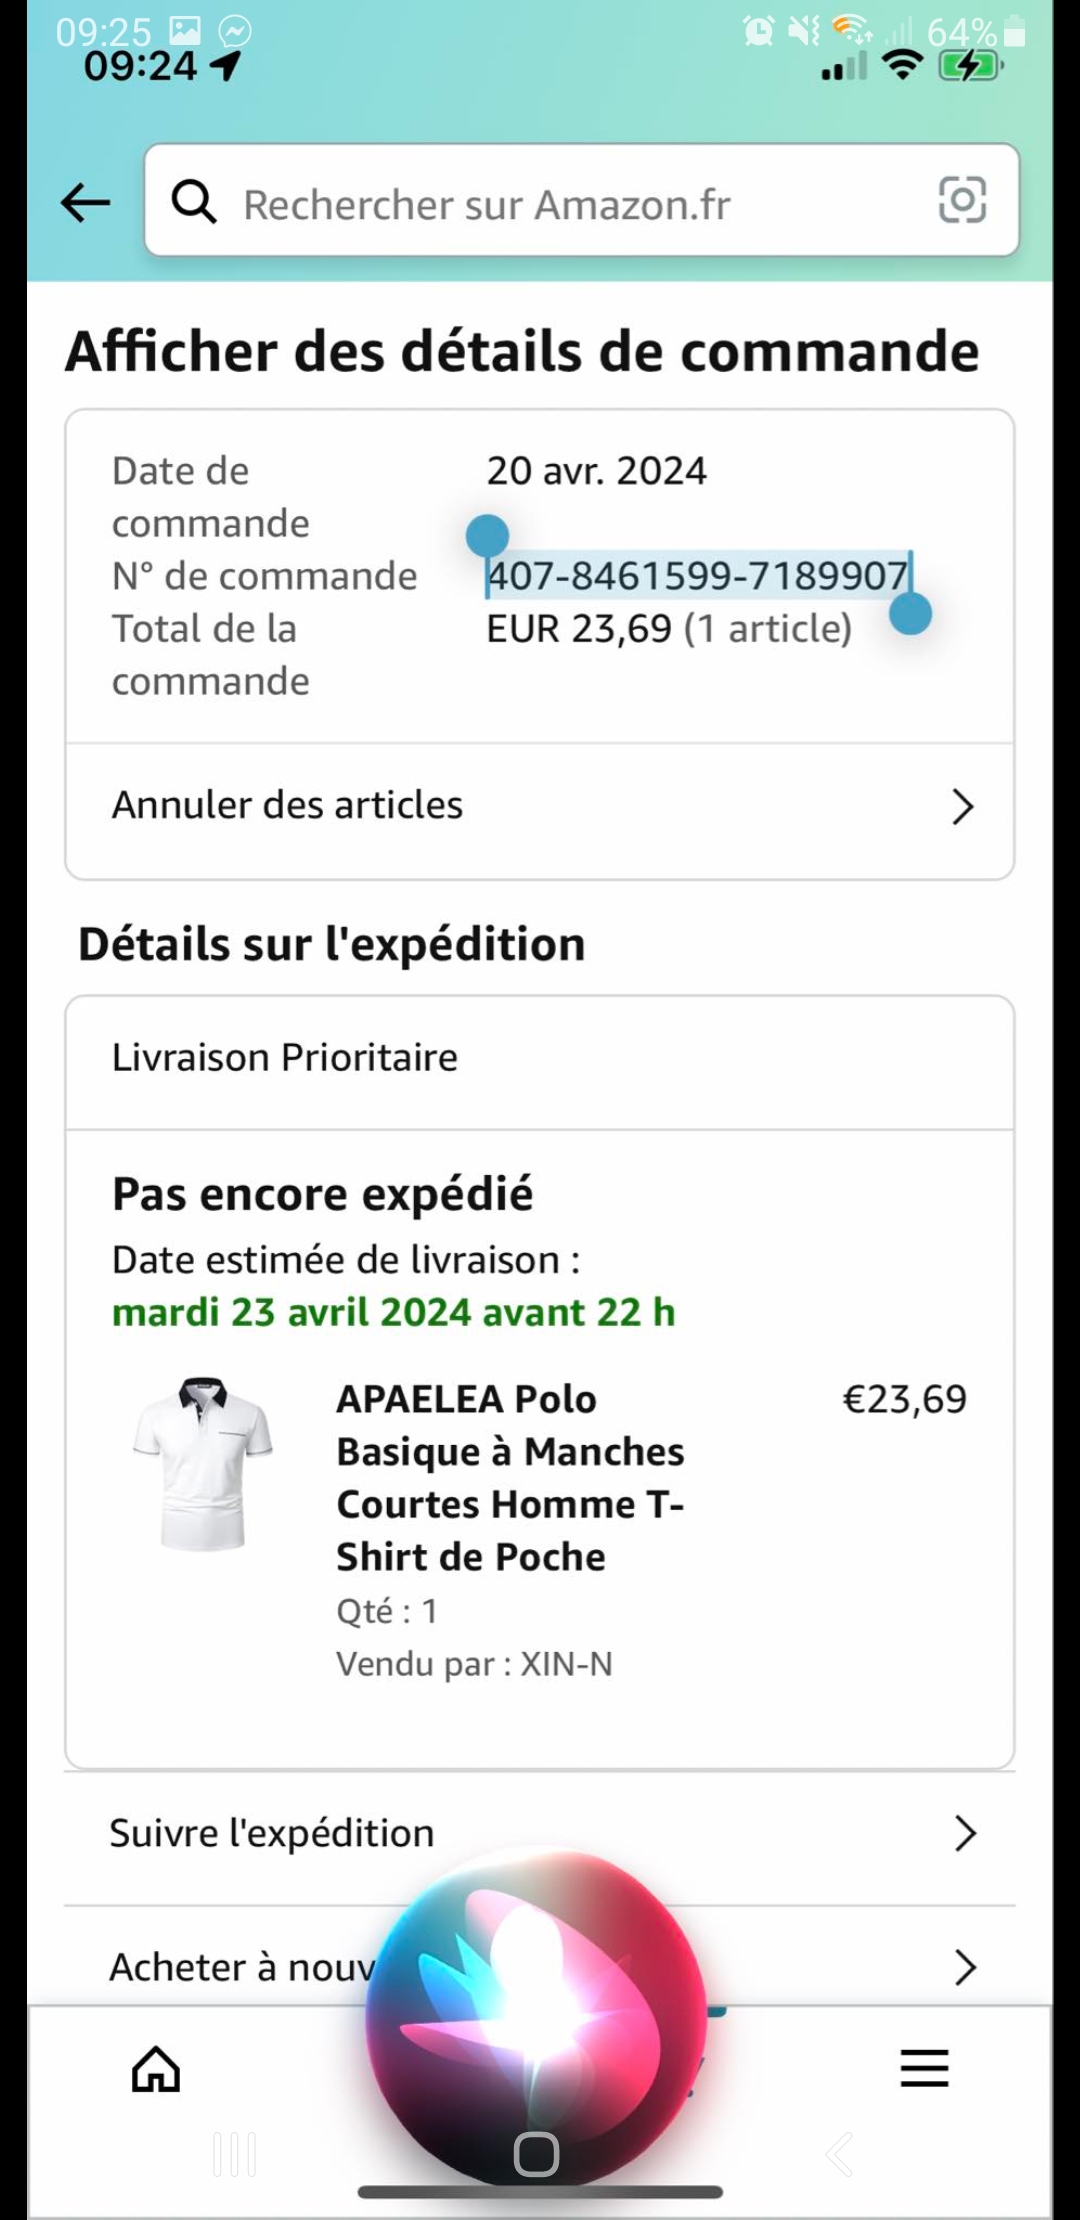Tap the Siri orb
The width and height of the screenshot is (1080, 2220).
coord(536,2010)
